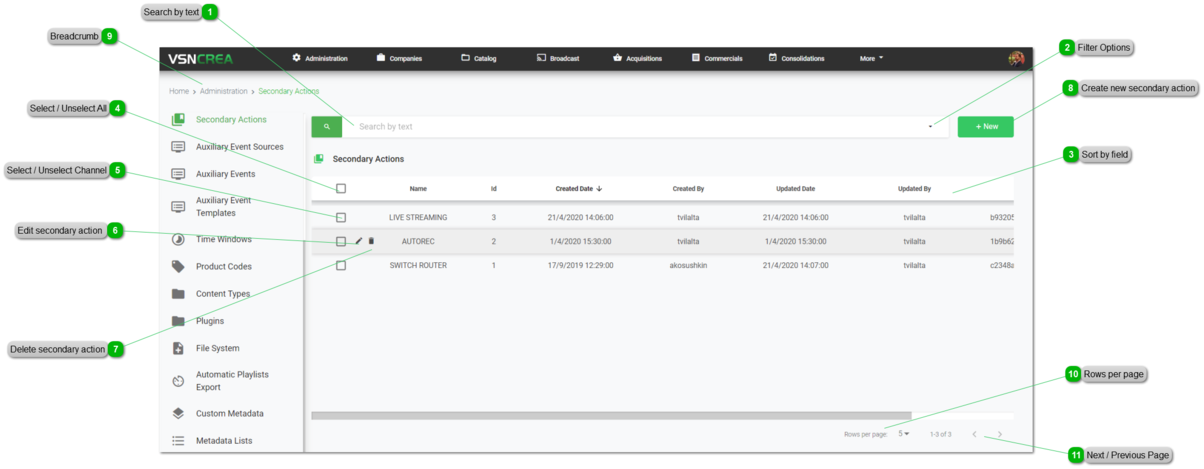Image resolution: width=1204 pixels, height=469 pixels.
Task: Click the trash delete icon on AUTOREC row
Action: (371, 241)
